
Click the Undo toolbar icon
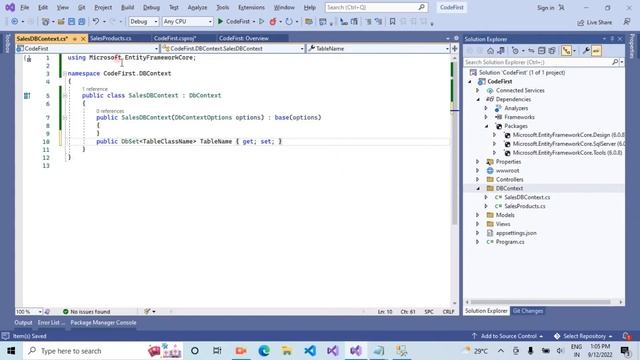(x=96, y=22)
